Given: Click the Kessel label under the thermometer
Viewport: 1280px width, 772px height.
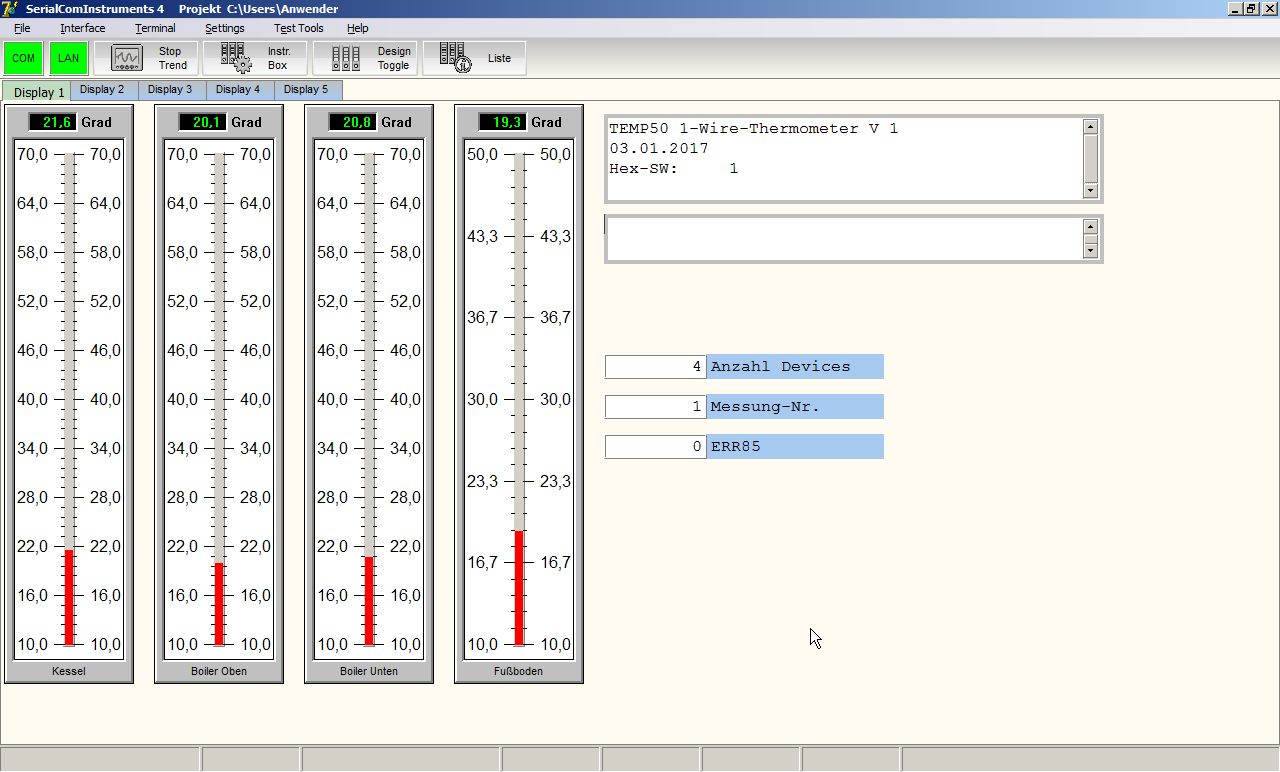Looking at the screenshot, I should tap(69, 671).
